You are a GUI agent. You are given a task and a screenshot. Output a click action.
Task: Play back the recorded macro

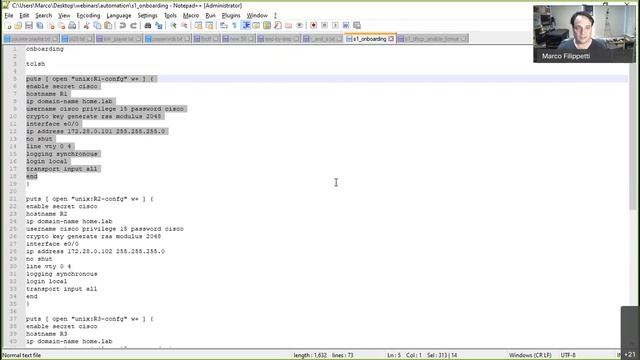[335, 26]
